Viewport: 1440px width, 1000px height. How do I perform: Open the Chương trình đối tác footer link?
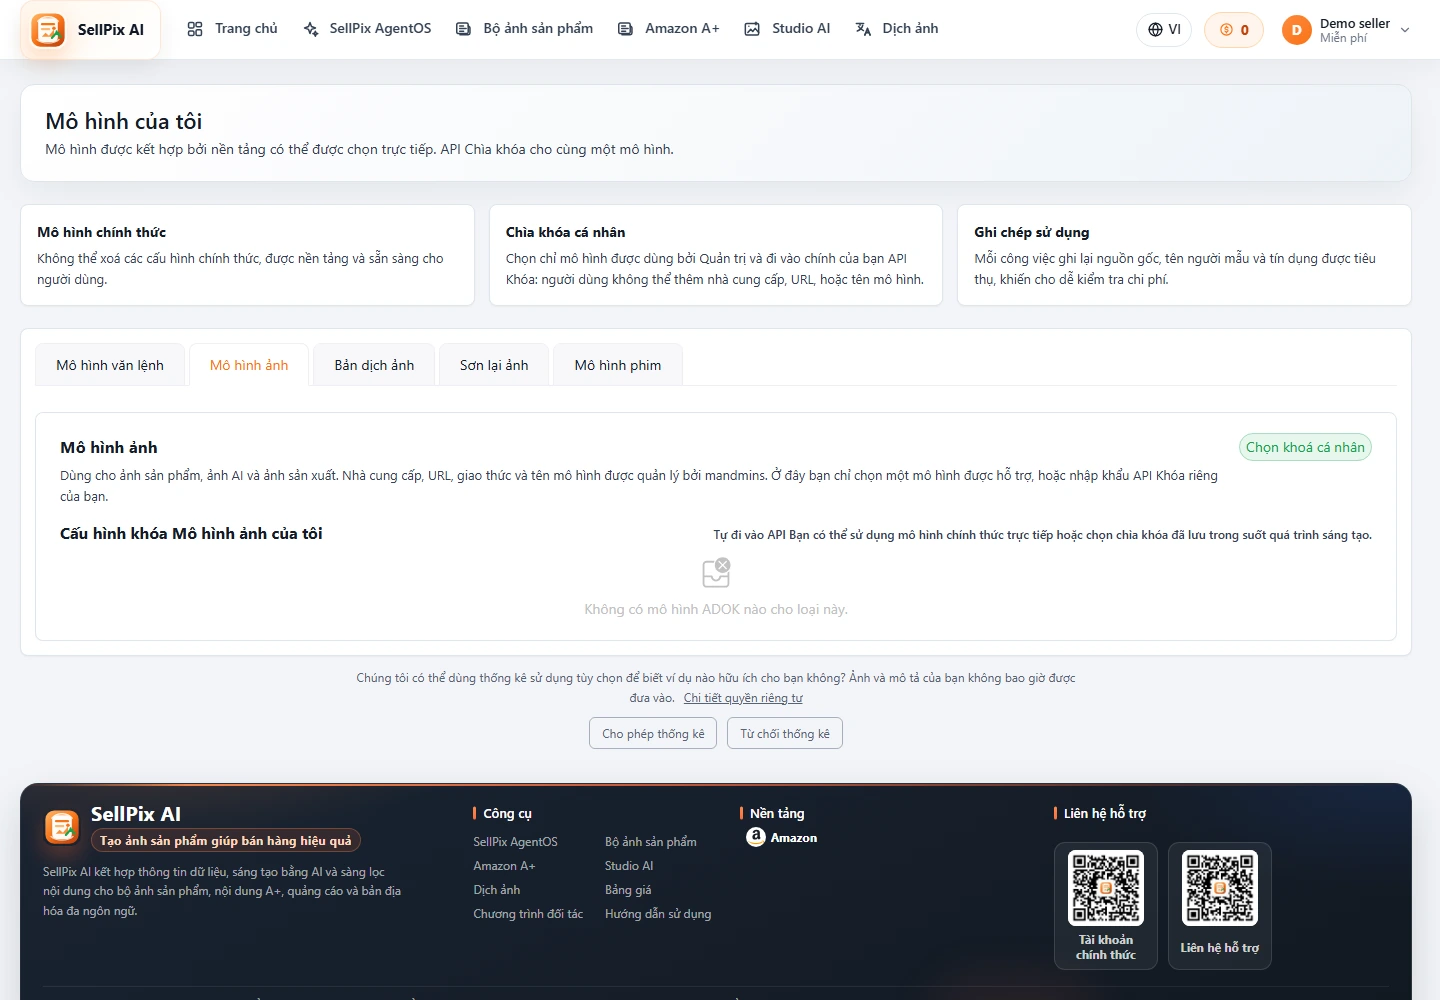pyautogui.click(x=528, y=914)
